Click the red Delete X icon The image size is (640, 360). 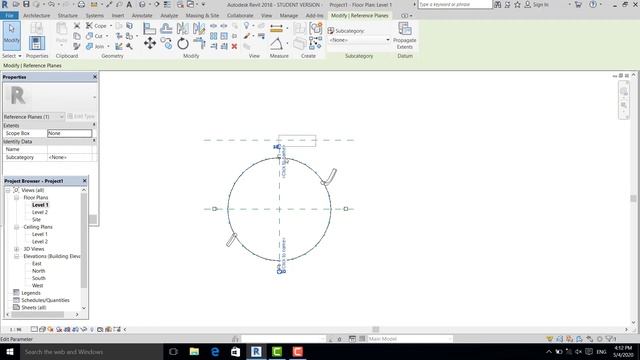coord(234,47)
